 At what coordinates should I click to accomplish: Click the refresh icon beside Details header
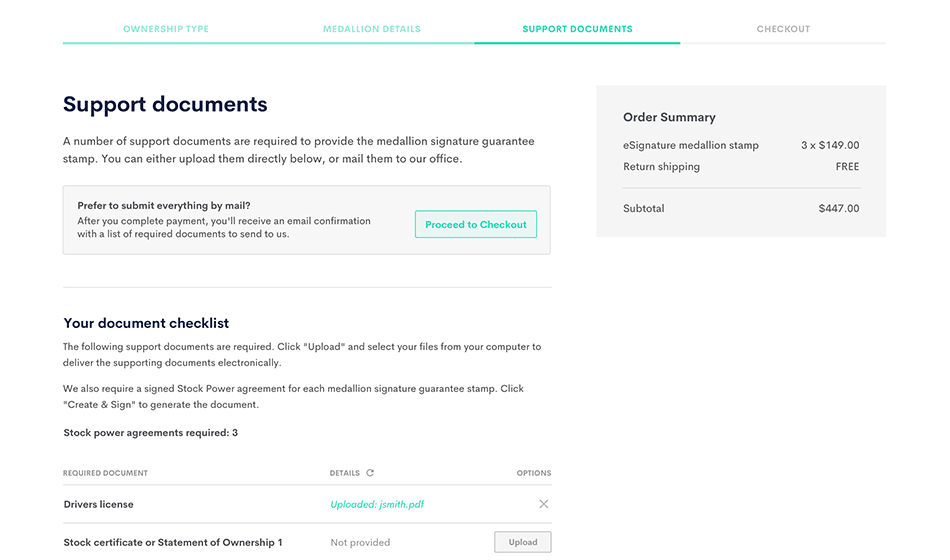[370, 473]
